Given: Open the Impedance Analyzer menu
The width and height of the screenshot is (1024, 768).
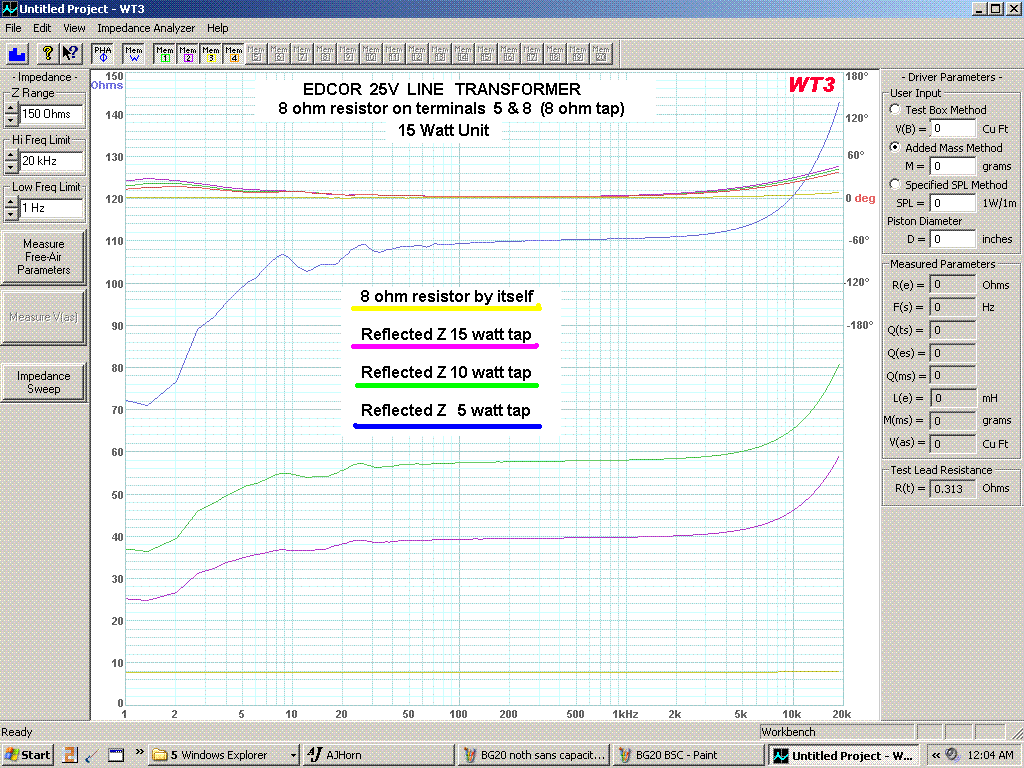Looking at the screenshot, I should 146,28.
